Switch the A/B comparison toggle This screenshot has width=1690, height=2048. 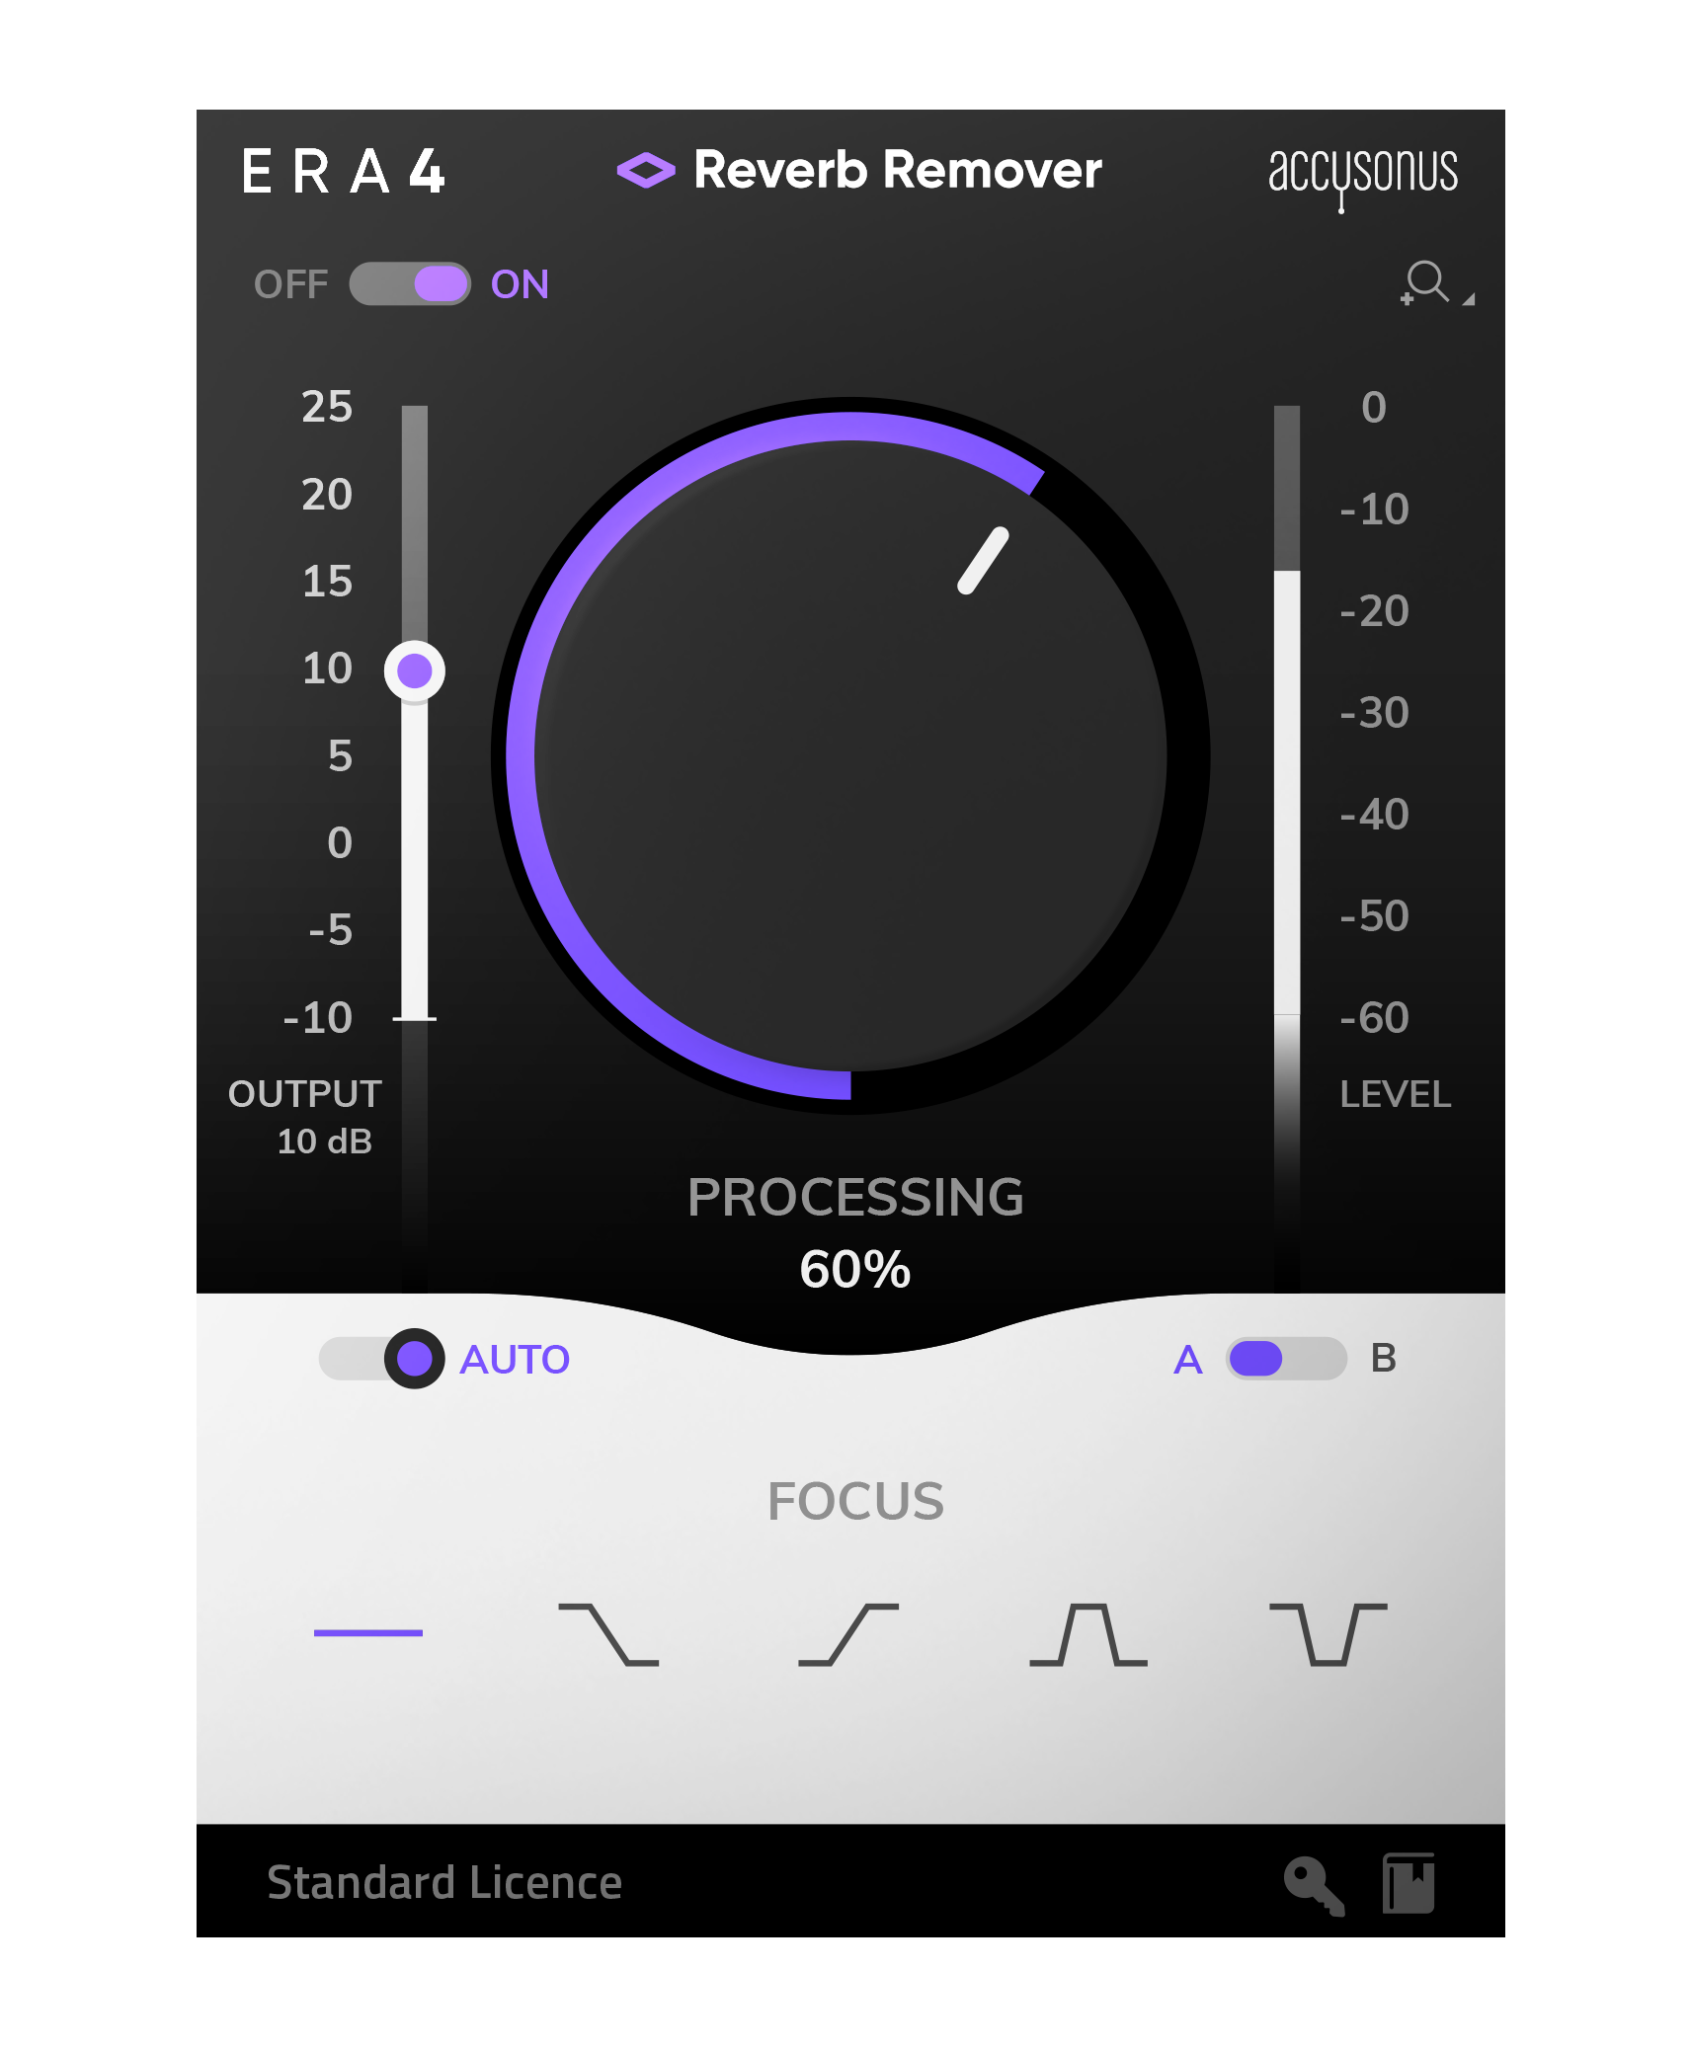click(1286, 1358)
